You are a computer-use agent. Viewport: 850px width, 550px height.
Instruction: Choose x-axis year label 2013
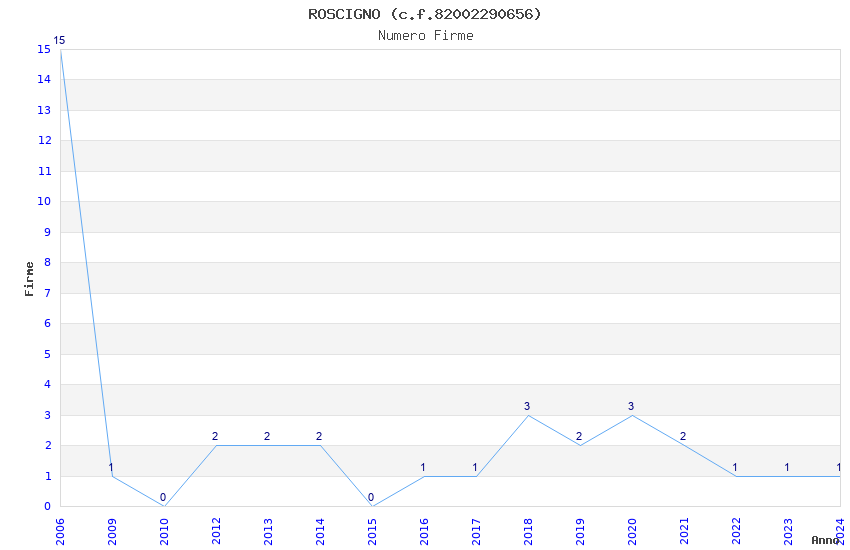(x=268, y=531)
